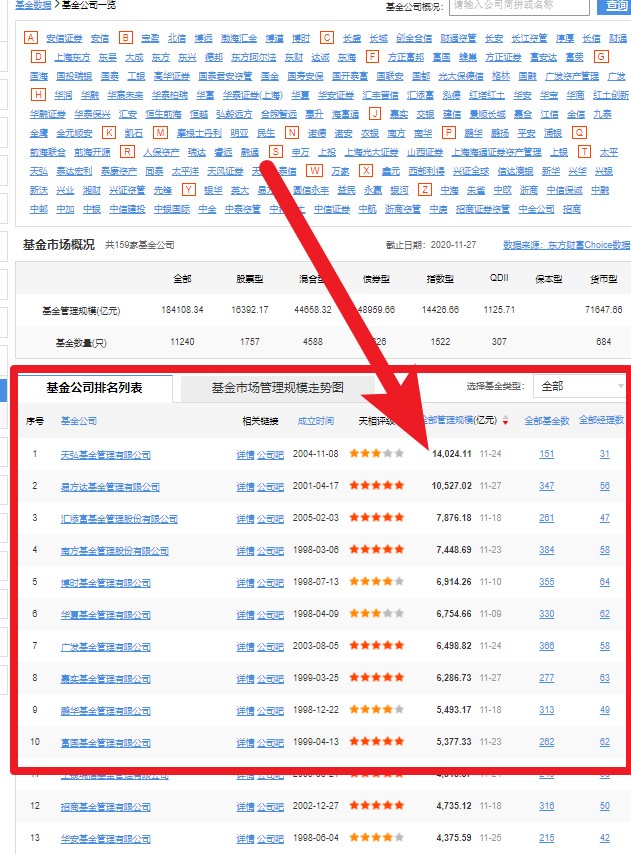Open the 东方财富Choice数据 data source link
The image size is (631, 854).
click(x=566, y=245)
